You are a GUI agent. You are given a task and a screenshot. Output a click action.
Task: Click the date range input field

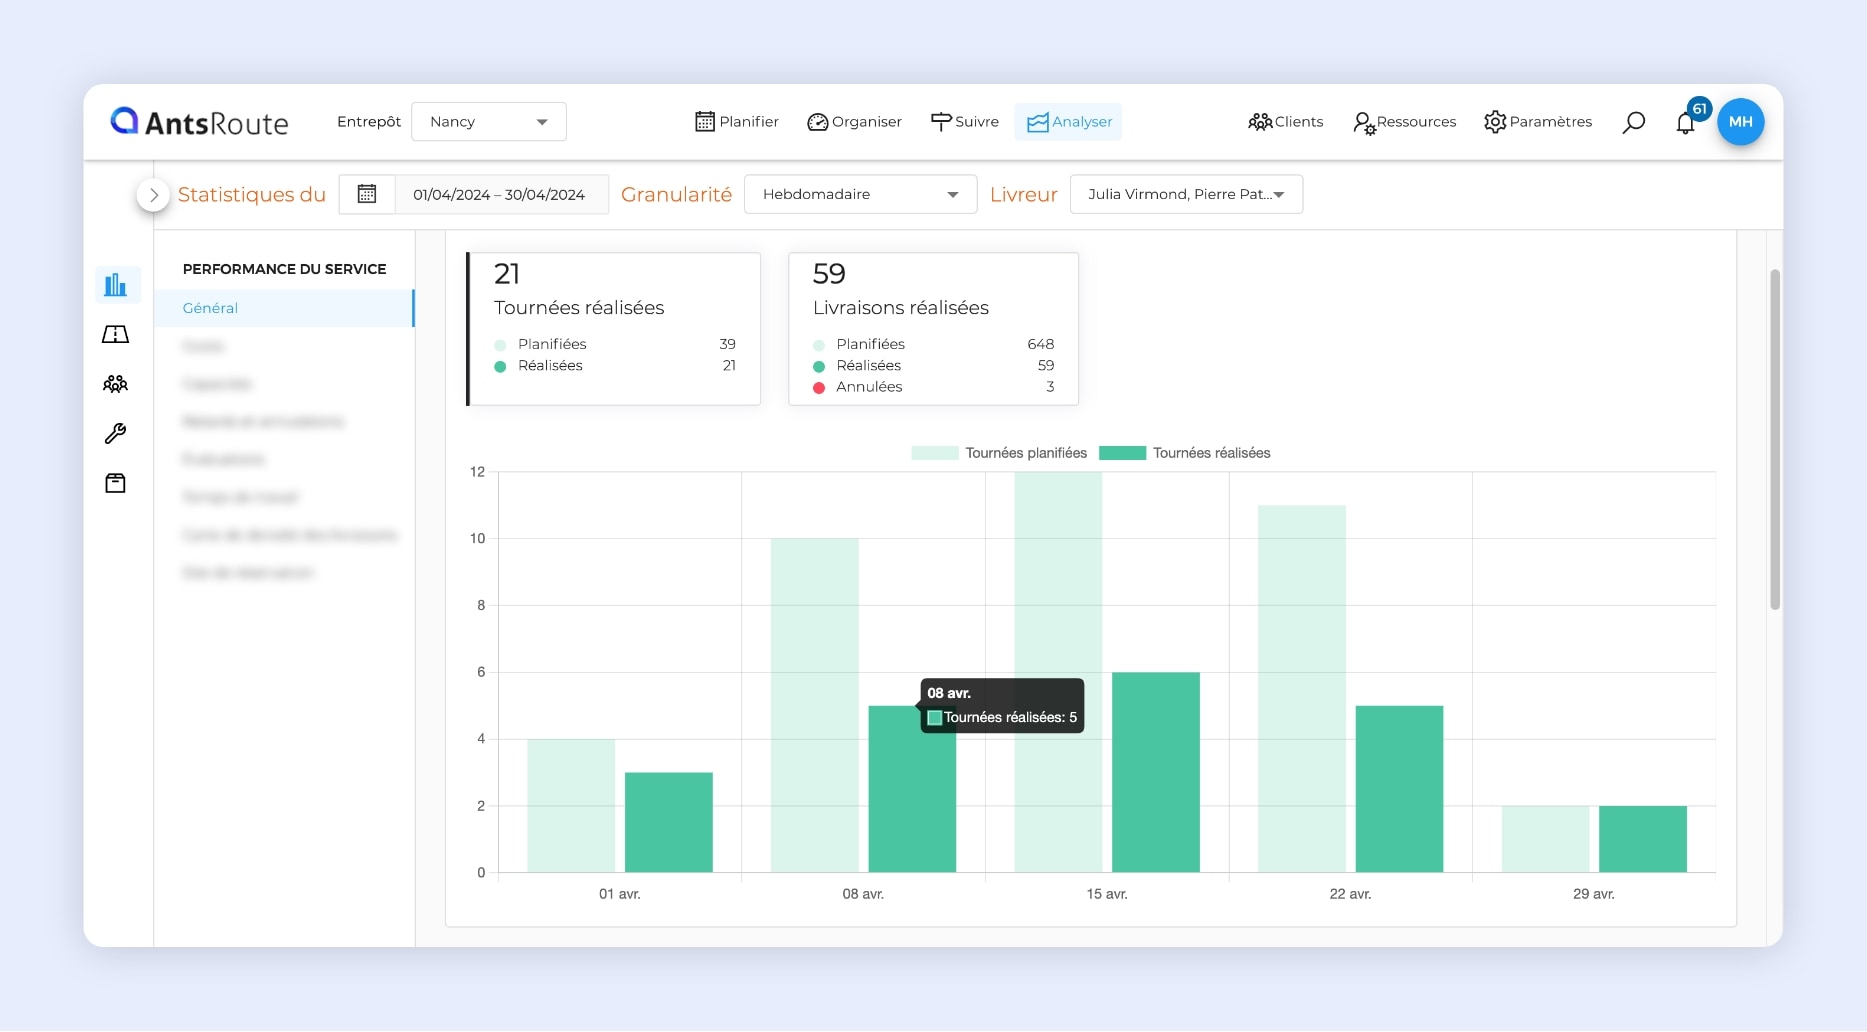tap(500, 194)
